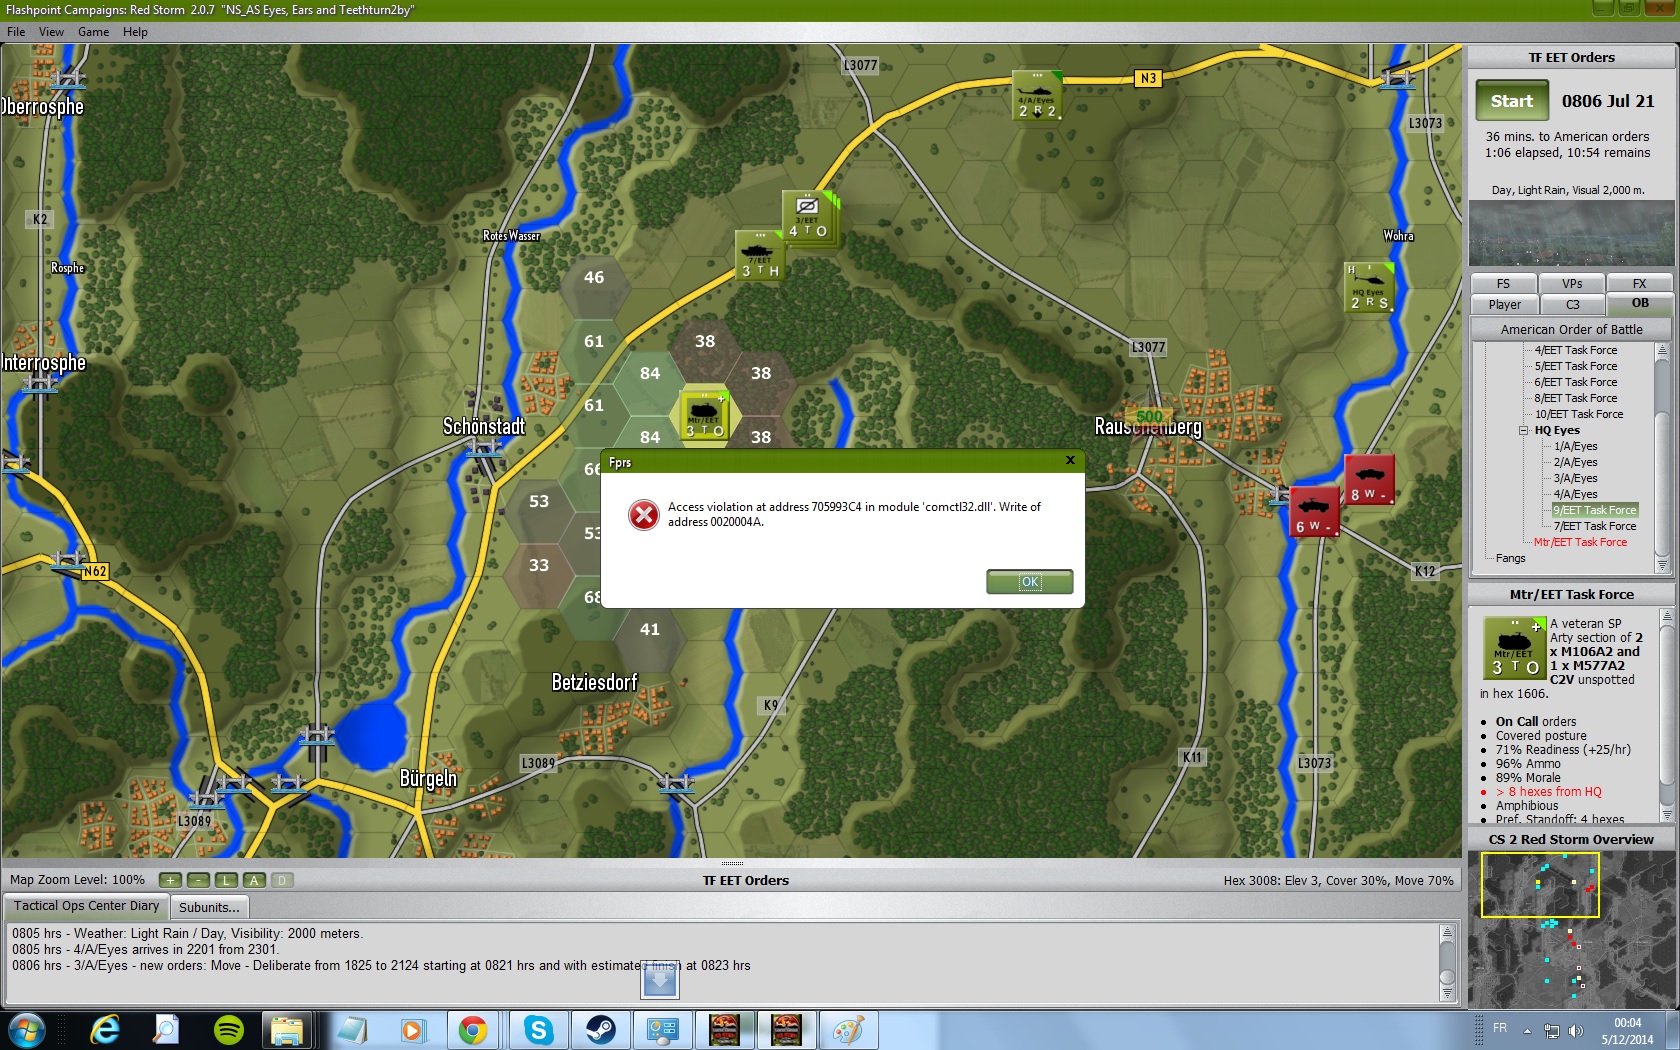Select the 3/EET recon unit counter
The width and height of the screenshot is (1680, 1050).
pos(807,216)
